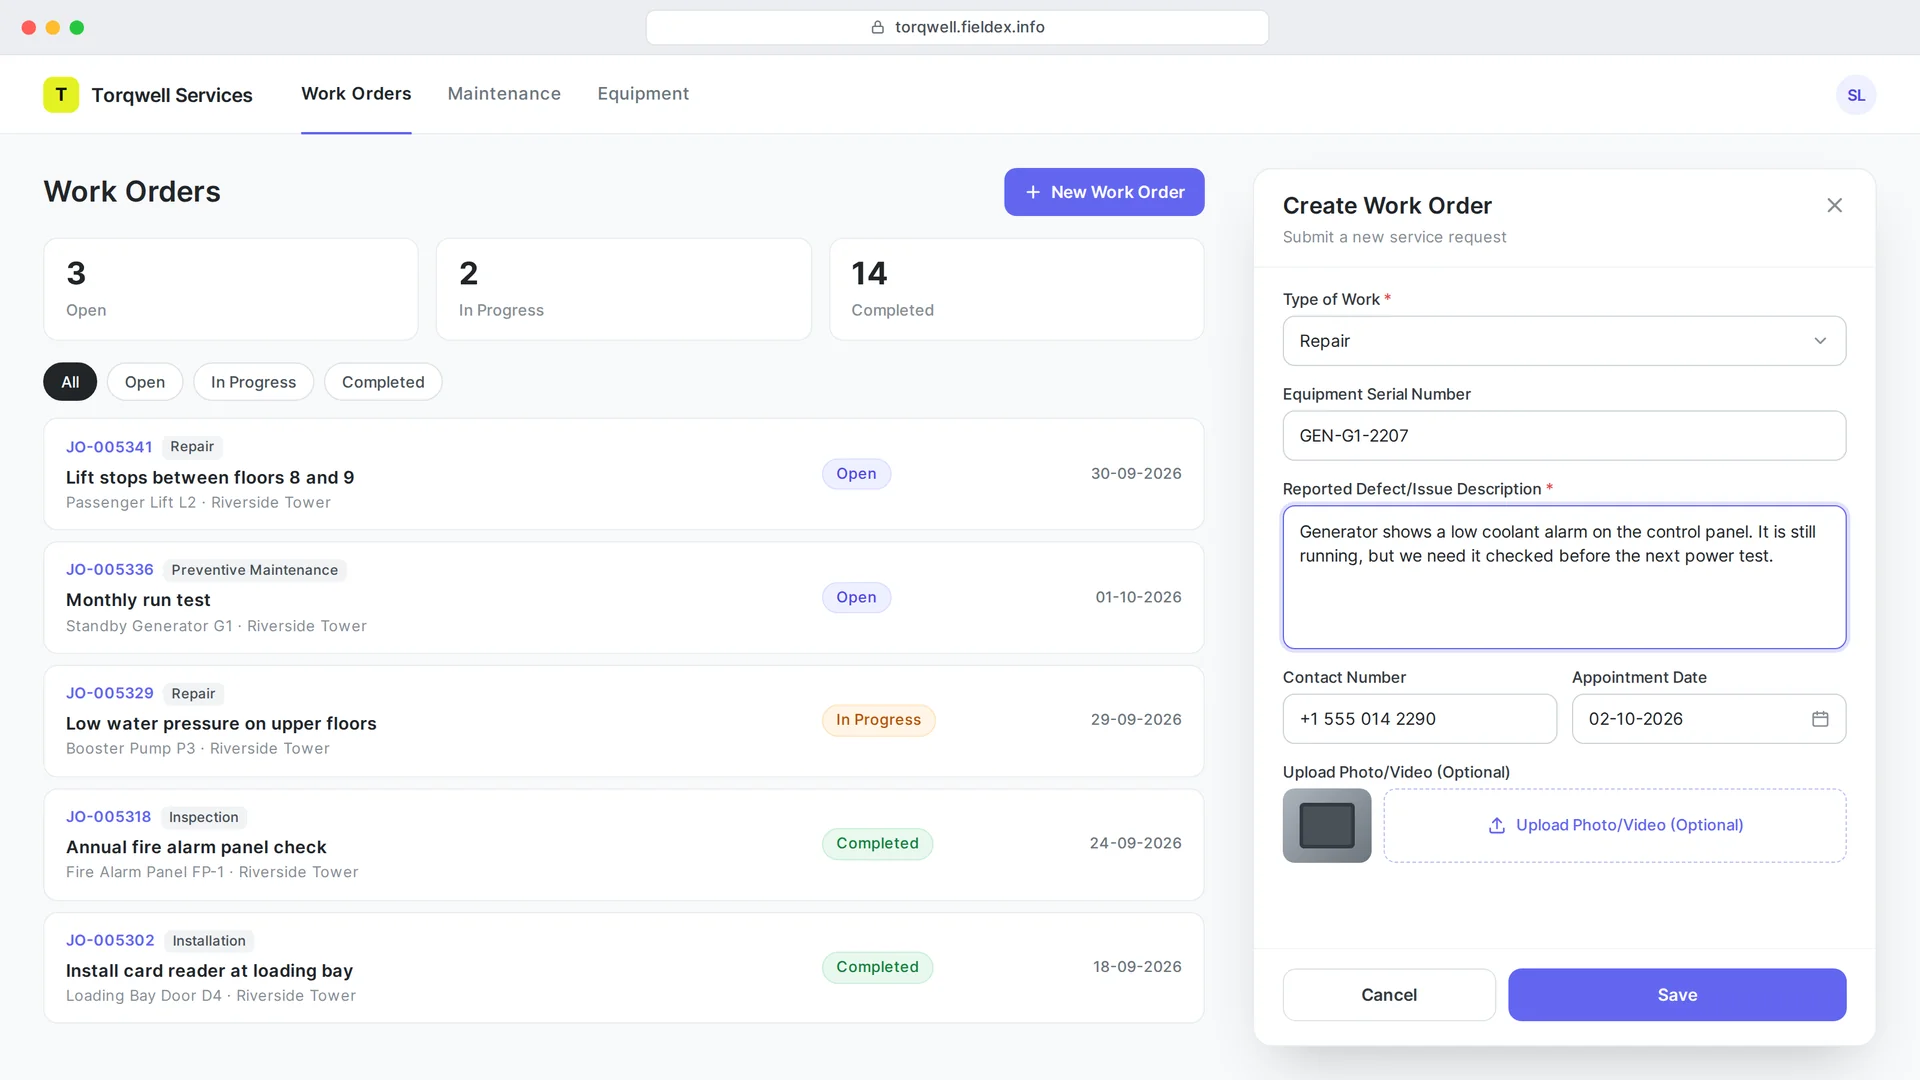The image size is (1920, 1080).
Task: Switch to the Maintenance tab
Action: 504,94
